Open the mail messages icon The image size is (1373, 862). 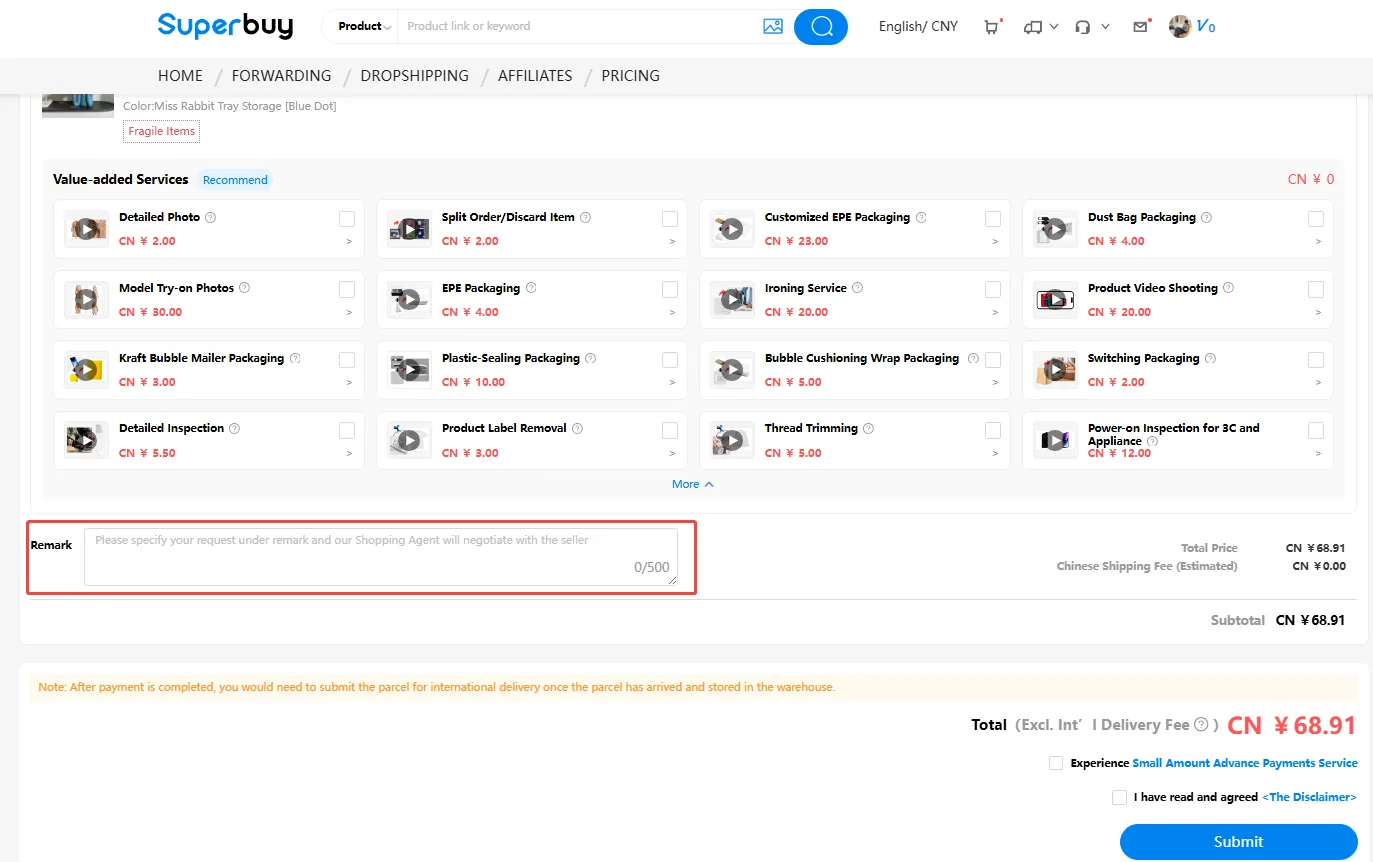(x=1140, y=27)
